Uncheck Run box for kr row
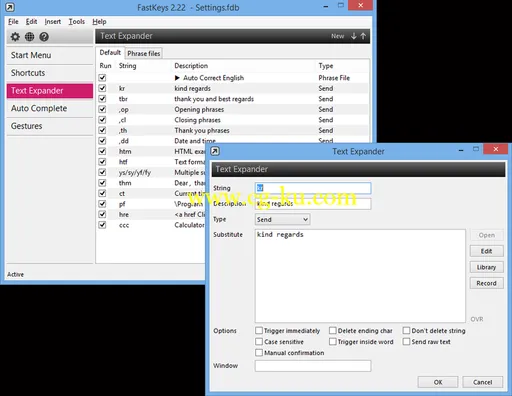The width and height of the screenshot is (512, 396). [102, 88]
